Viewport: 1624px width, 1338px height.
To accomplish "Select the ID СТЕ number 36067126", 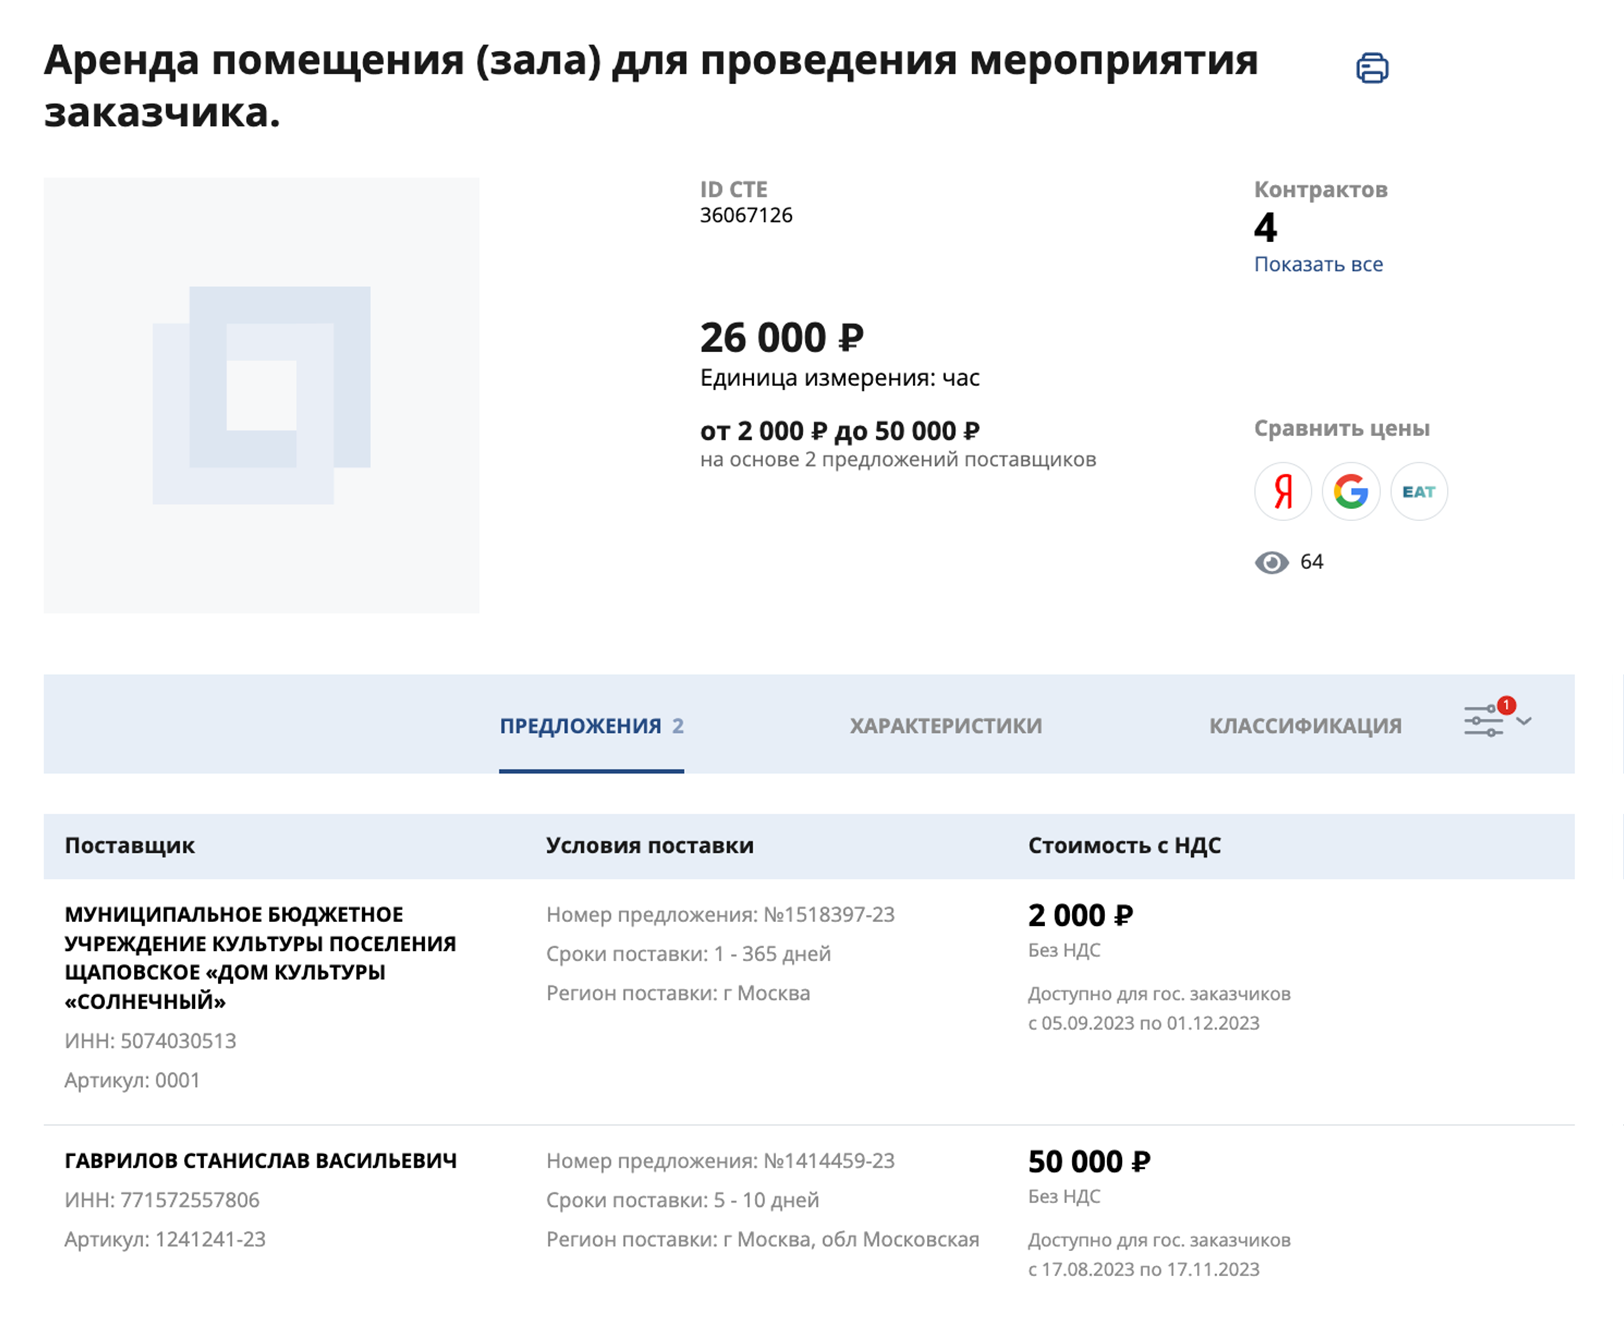I will point(746,215).
